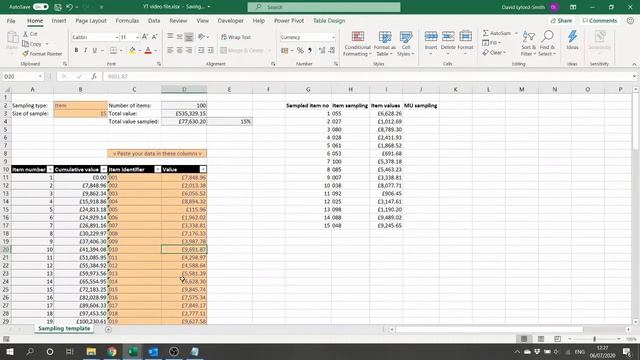
Task: Click Increase Font Size icon
Action: click(145, 37)
